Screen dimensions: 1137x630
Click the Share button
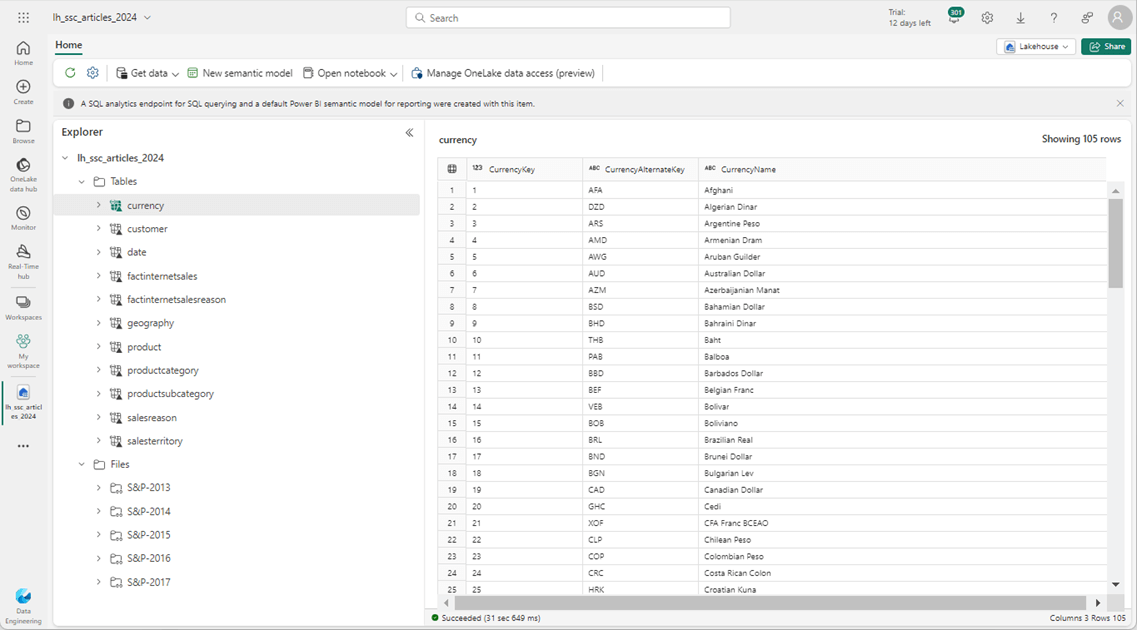point(1106,47)
